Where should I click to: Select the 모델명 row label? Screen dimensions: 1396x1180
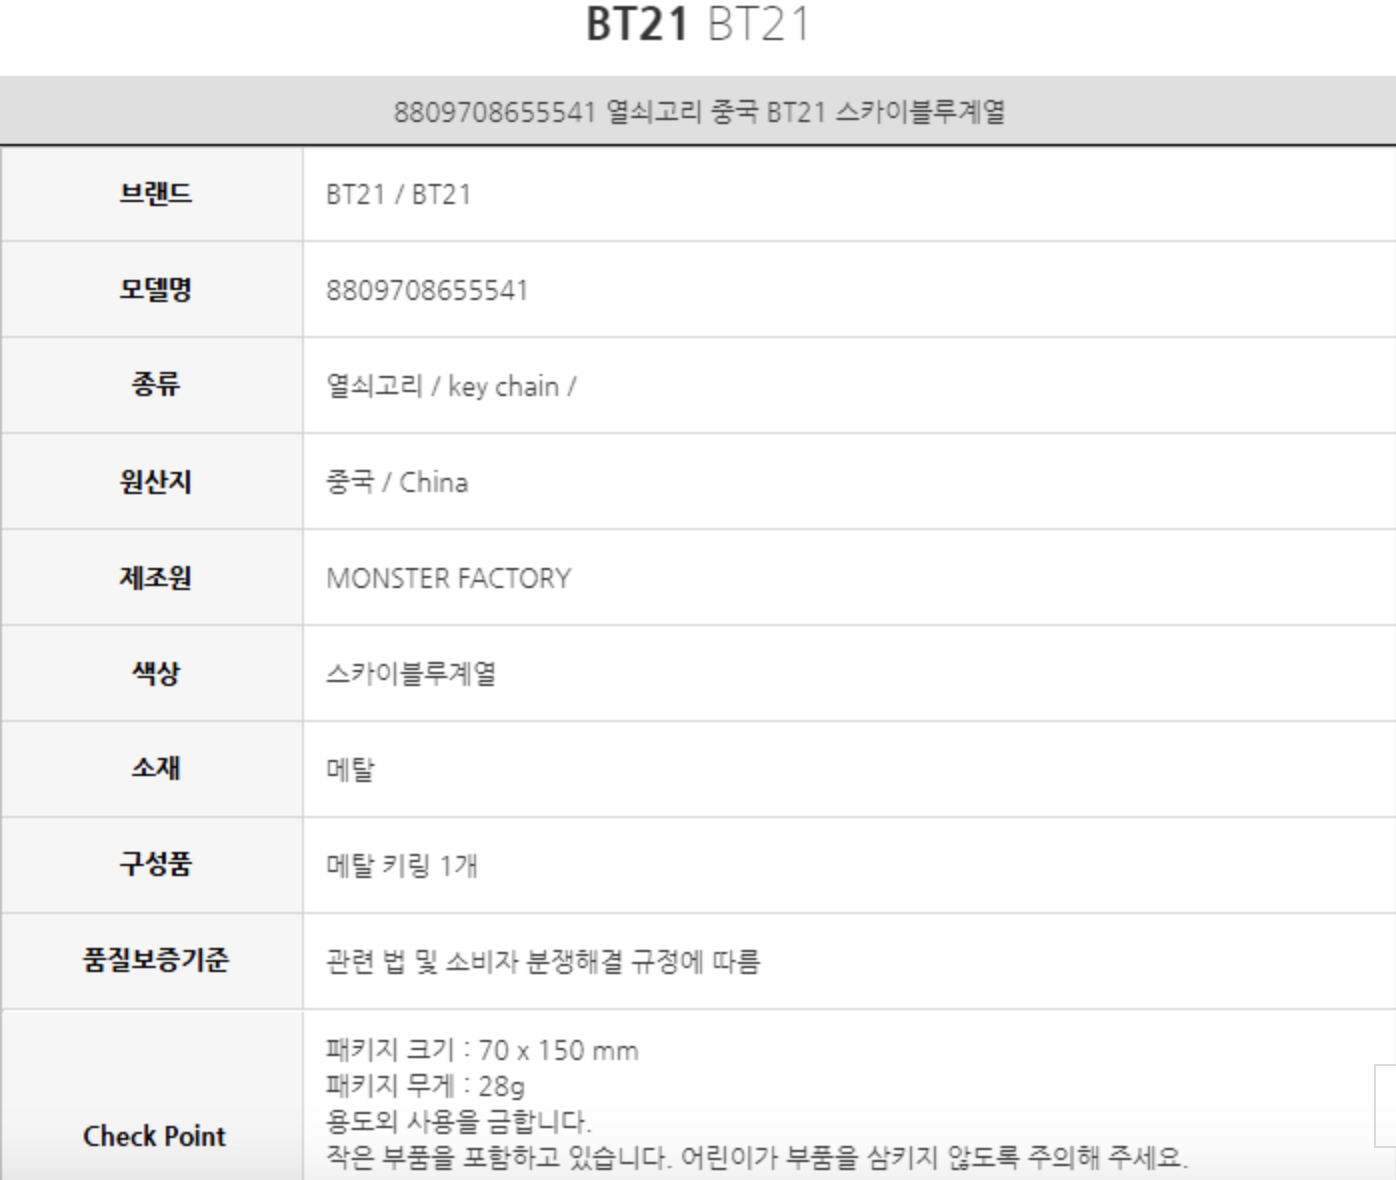coord(155,290)
